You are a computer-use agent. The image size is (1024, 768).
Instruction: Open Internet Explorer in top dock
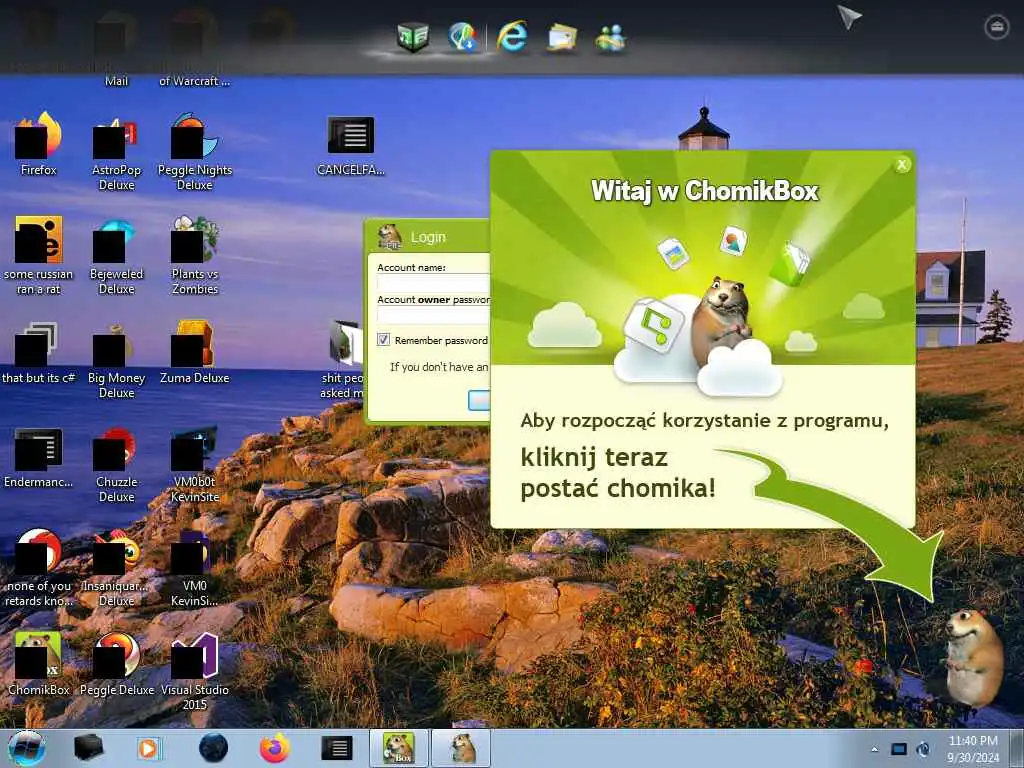512,36
